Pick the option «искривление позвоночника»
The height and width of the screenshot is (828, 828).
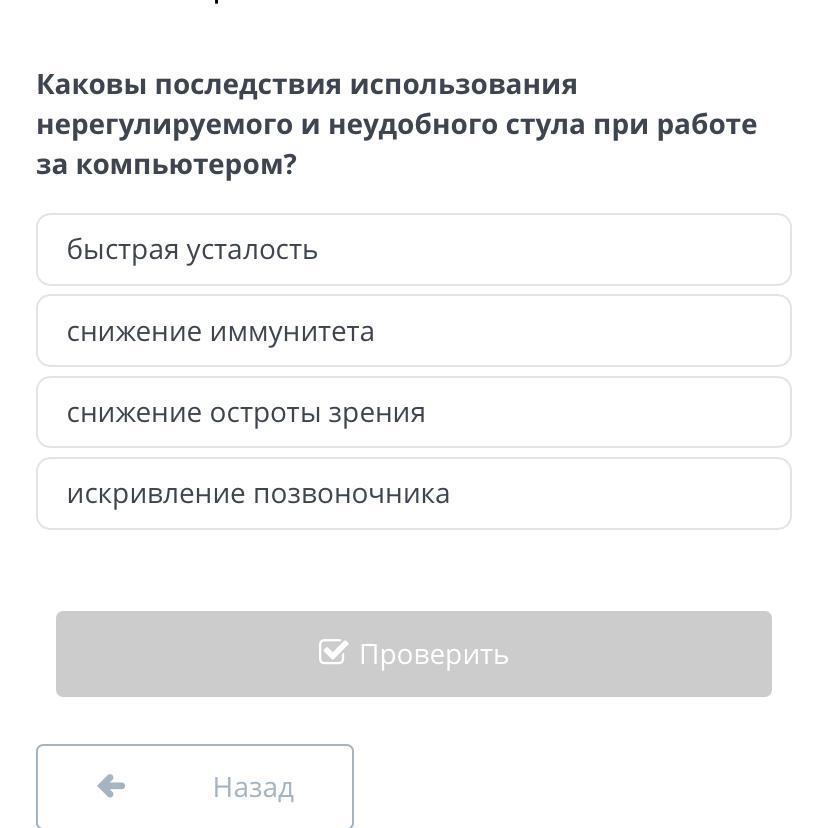point(413,493)
